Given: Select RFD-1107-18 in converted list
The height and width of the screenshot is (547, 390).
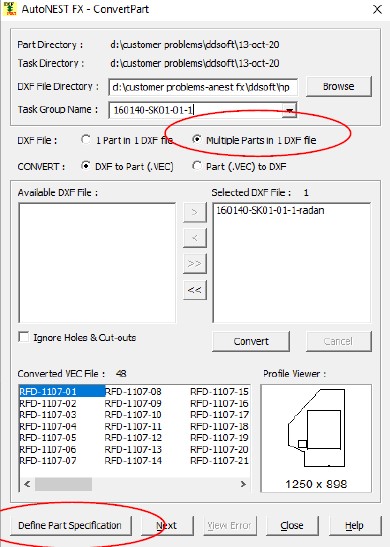Looking at the screenshot, I should tap(219, 426).
